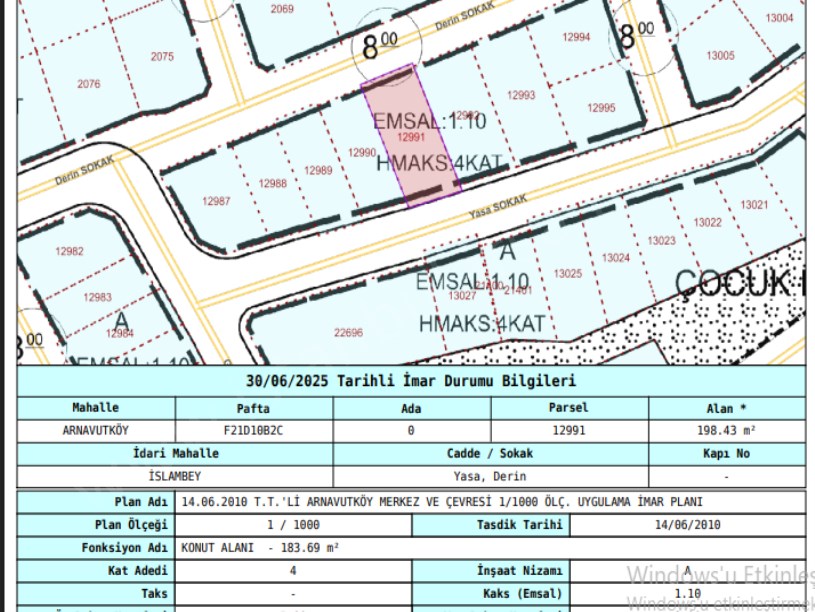The image size is (815, 612).
Task: Select parcel 13005 on the map
Action: [720, 56]
